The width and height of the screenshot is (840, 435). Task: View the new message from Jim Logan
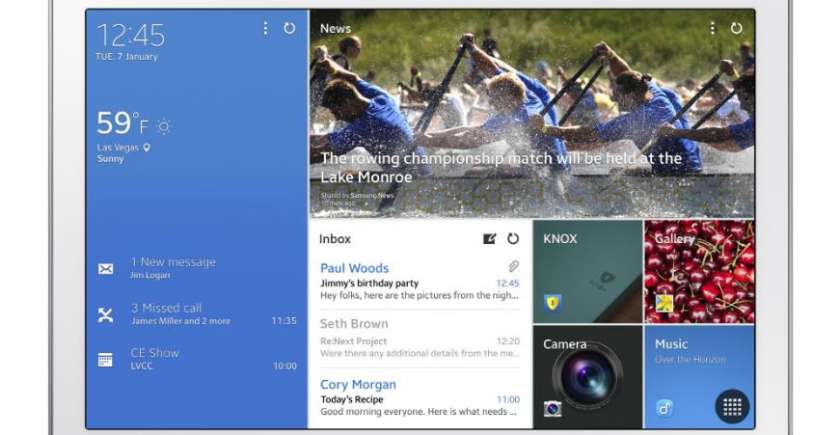point(172,268)
